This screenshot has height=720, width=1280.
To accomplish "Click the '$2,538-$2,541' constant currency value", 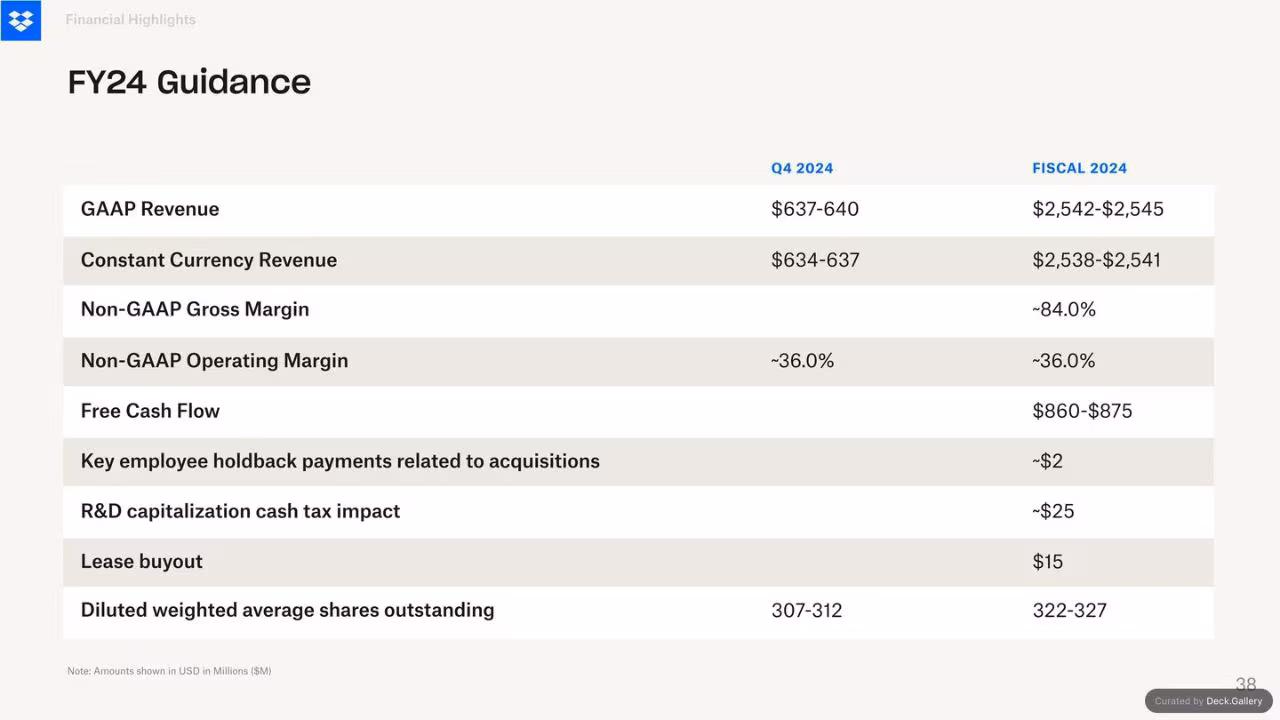I will (x=1096, y=260).
